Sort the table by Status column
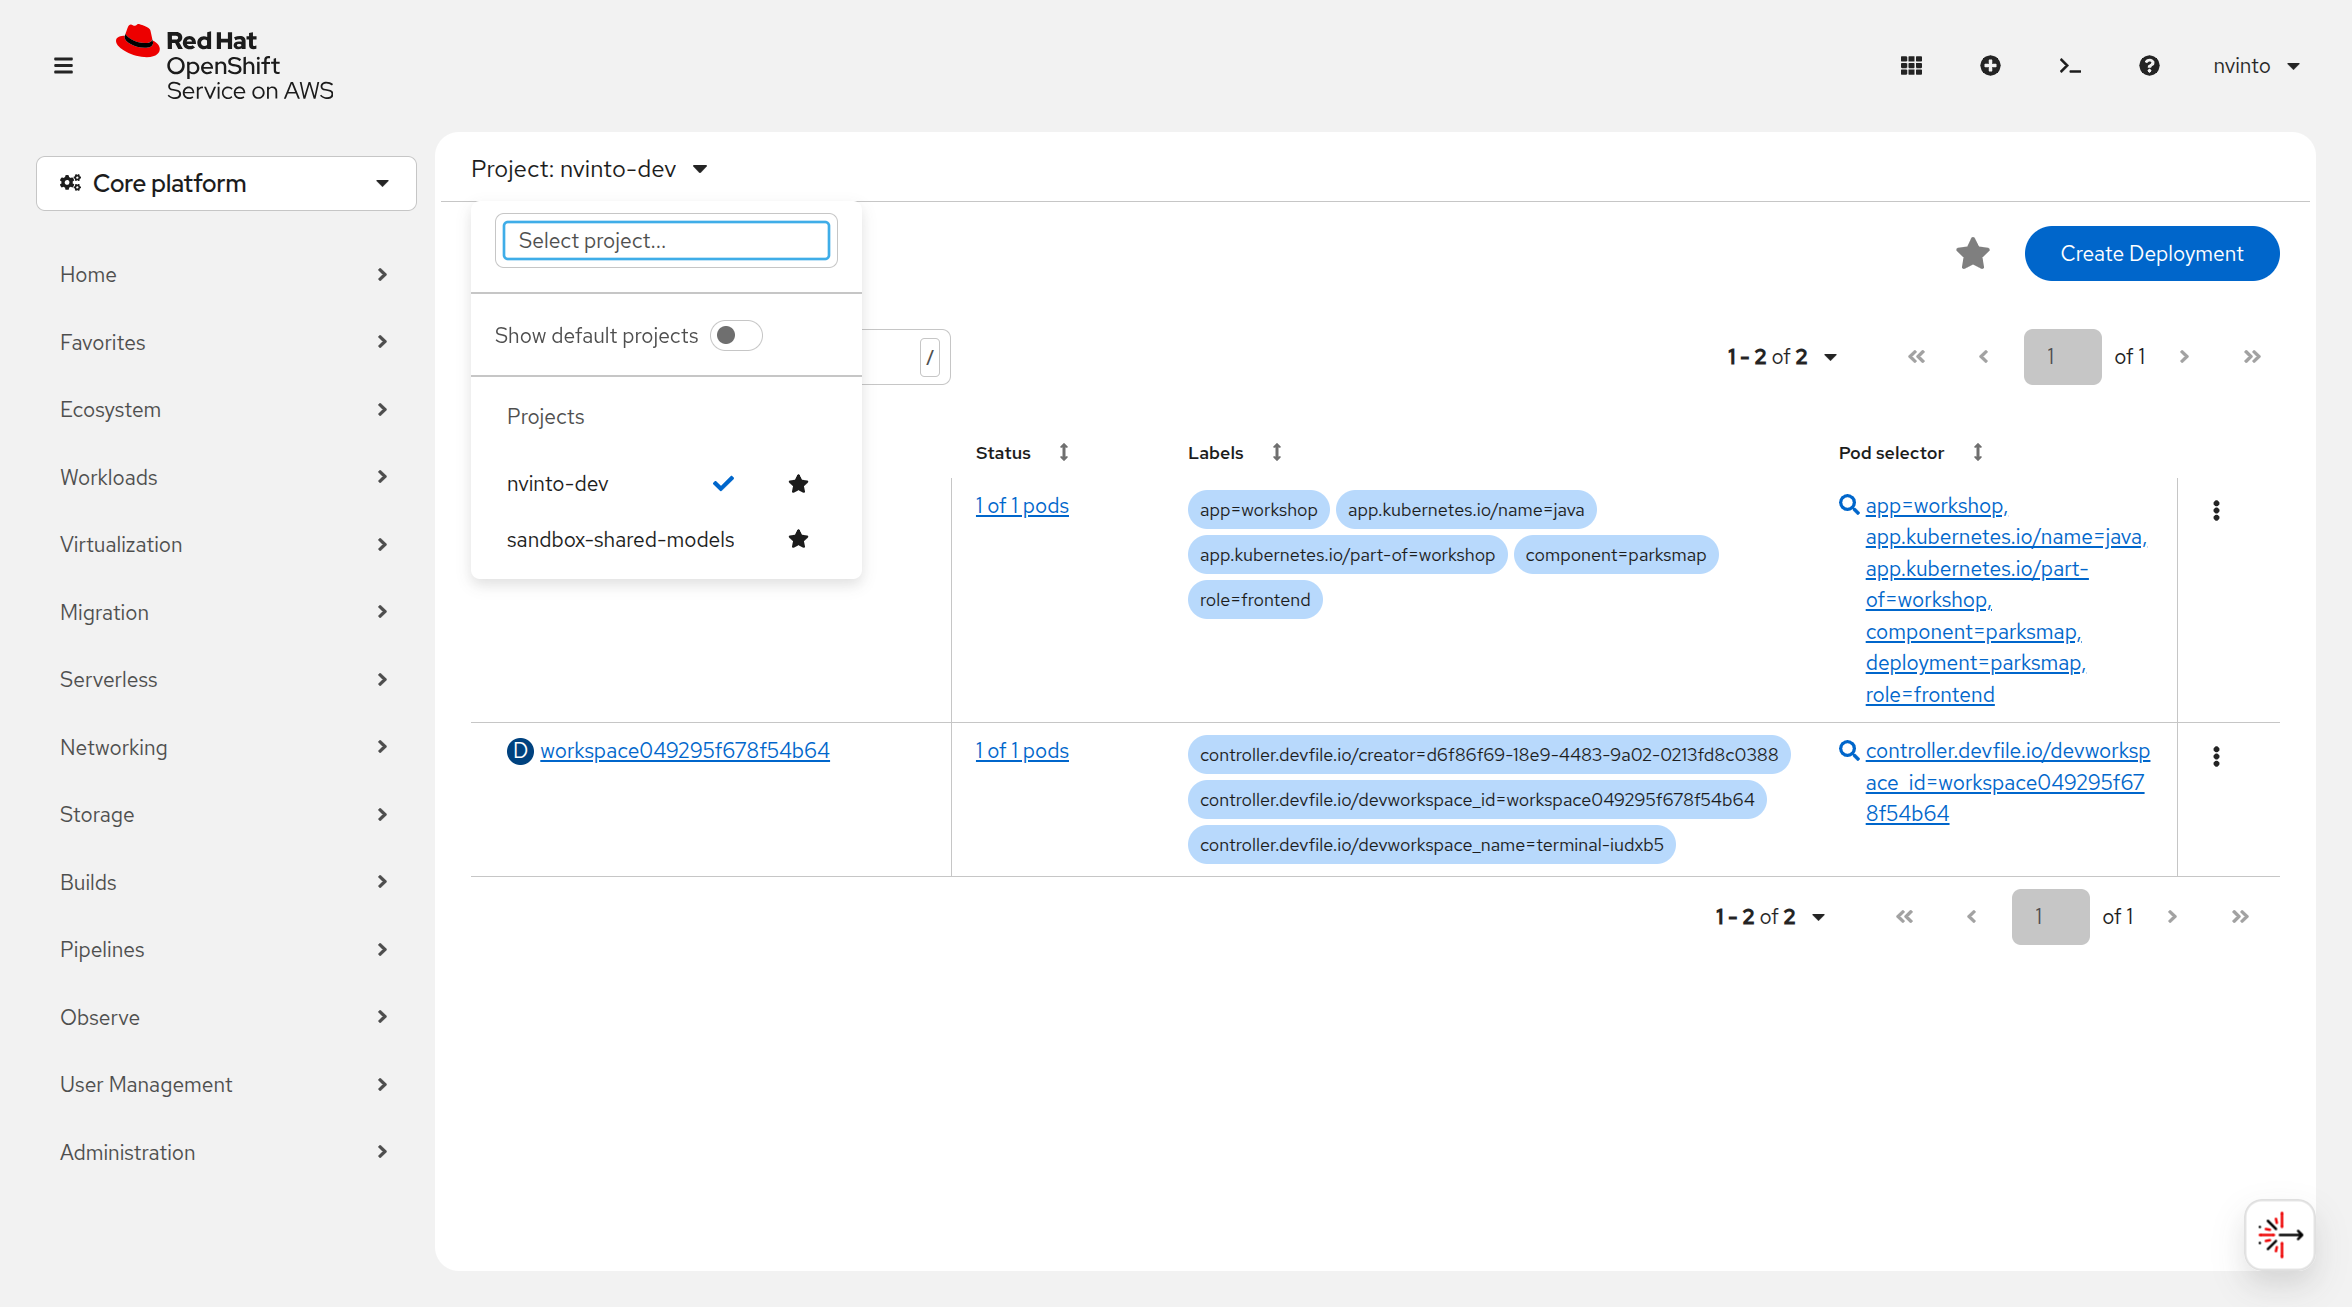This screenshot has width=2352, height=1307. (1064, 453)
